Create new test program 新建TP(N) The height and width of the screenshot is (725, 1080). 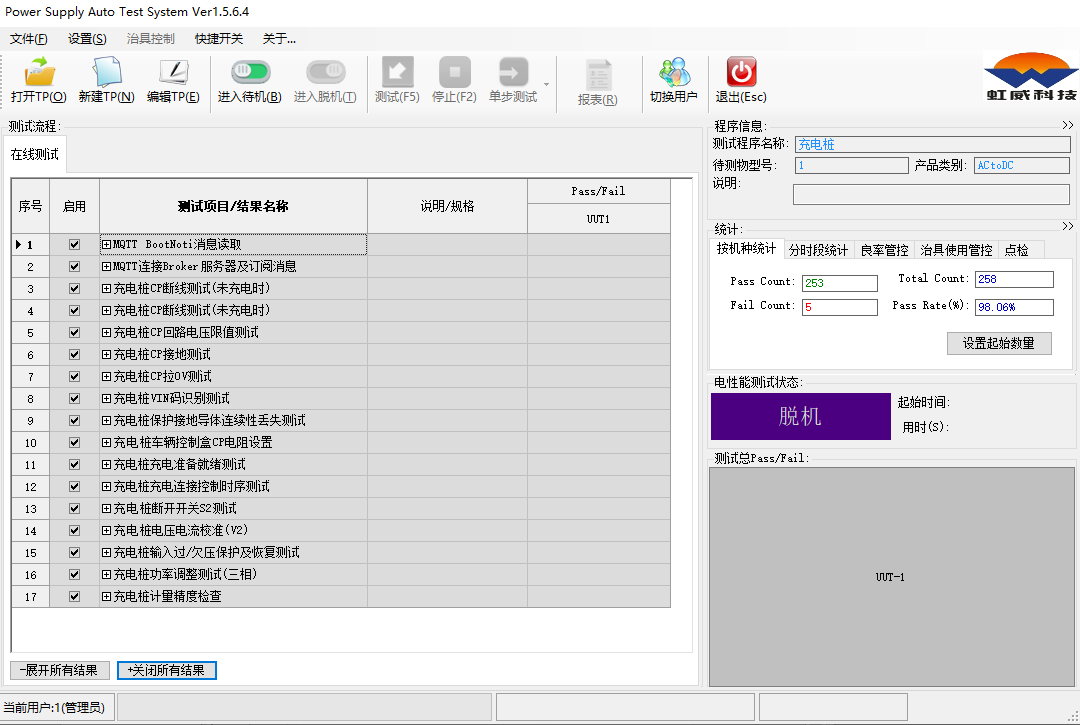[x=106, y=80]
